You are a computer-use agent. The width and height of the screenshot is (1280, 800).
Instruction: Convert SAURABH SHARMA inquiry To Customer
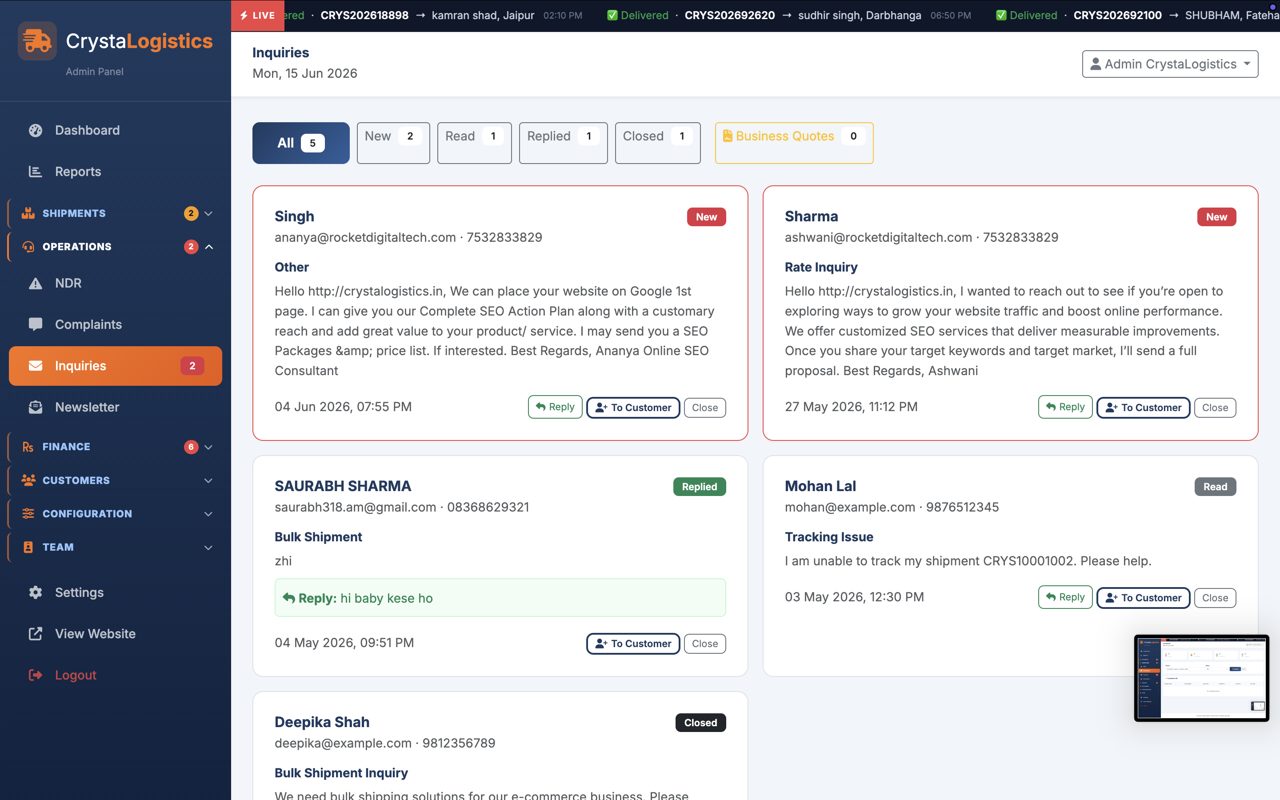[x=633, y=644]
